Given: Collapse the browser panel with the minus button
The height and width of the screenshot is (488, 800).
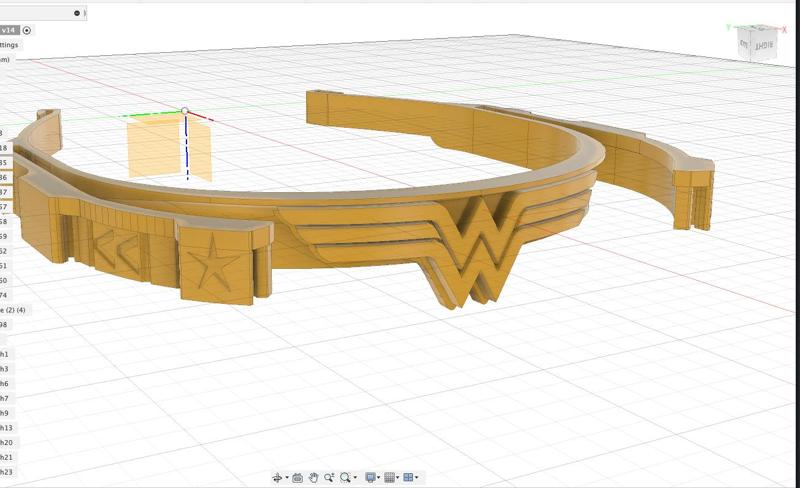Looking at the screenshot, I should 77,13.
